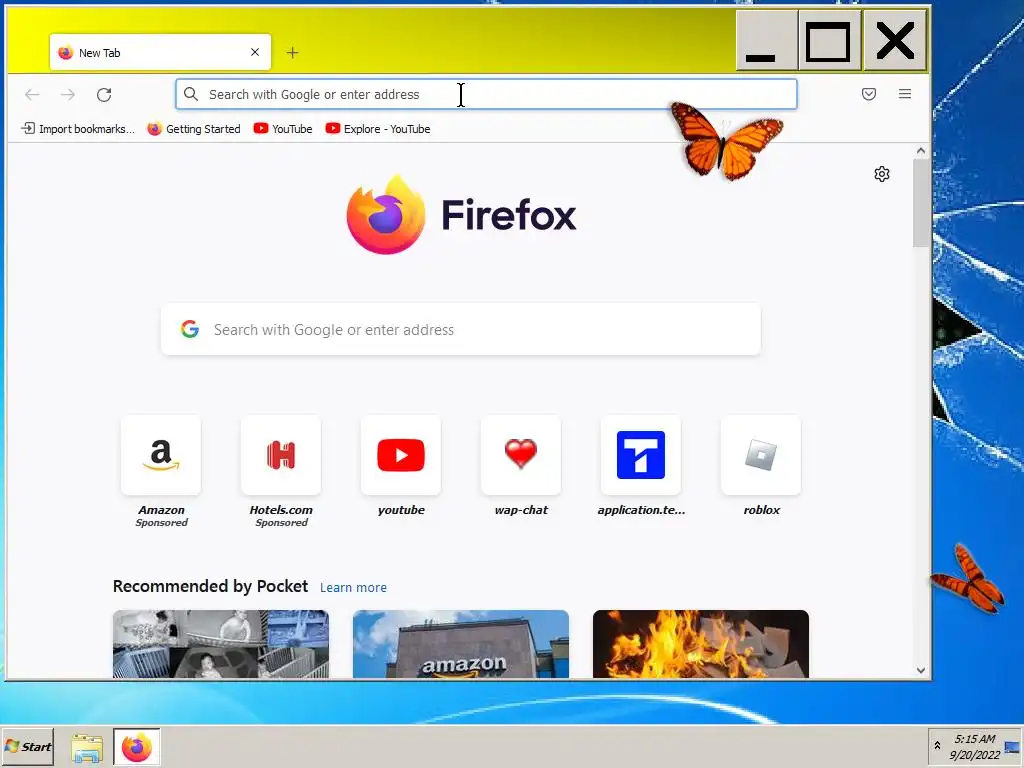
Task: Open a new tab with plus button
Action: point(293,52)
